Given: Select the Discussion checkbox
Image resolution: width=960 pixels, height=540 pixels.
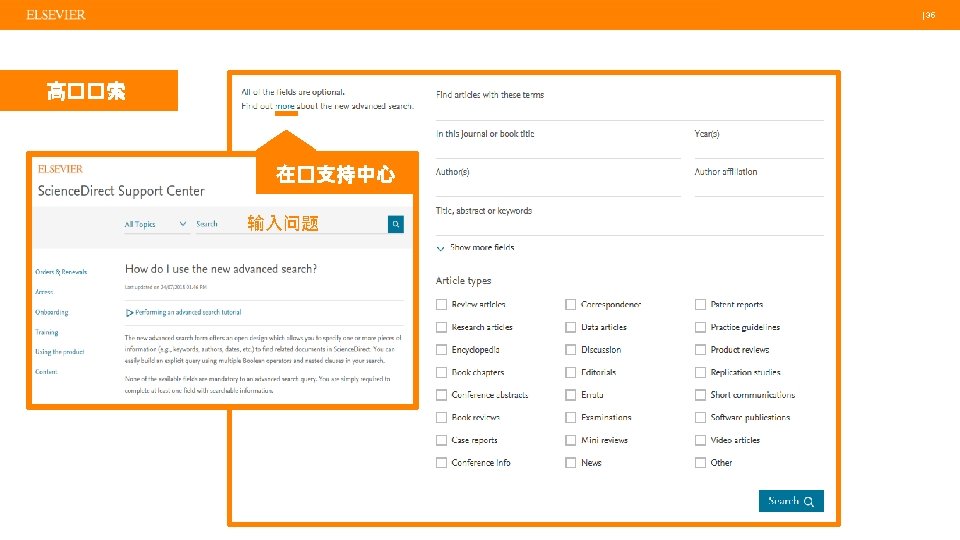Looking at the screenshot, I should [x=571, y=350].
